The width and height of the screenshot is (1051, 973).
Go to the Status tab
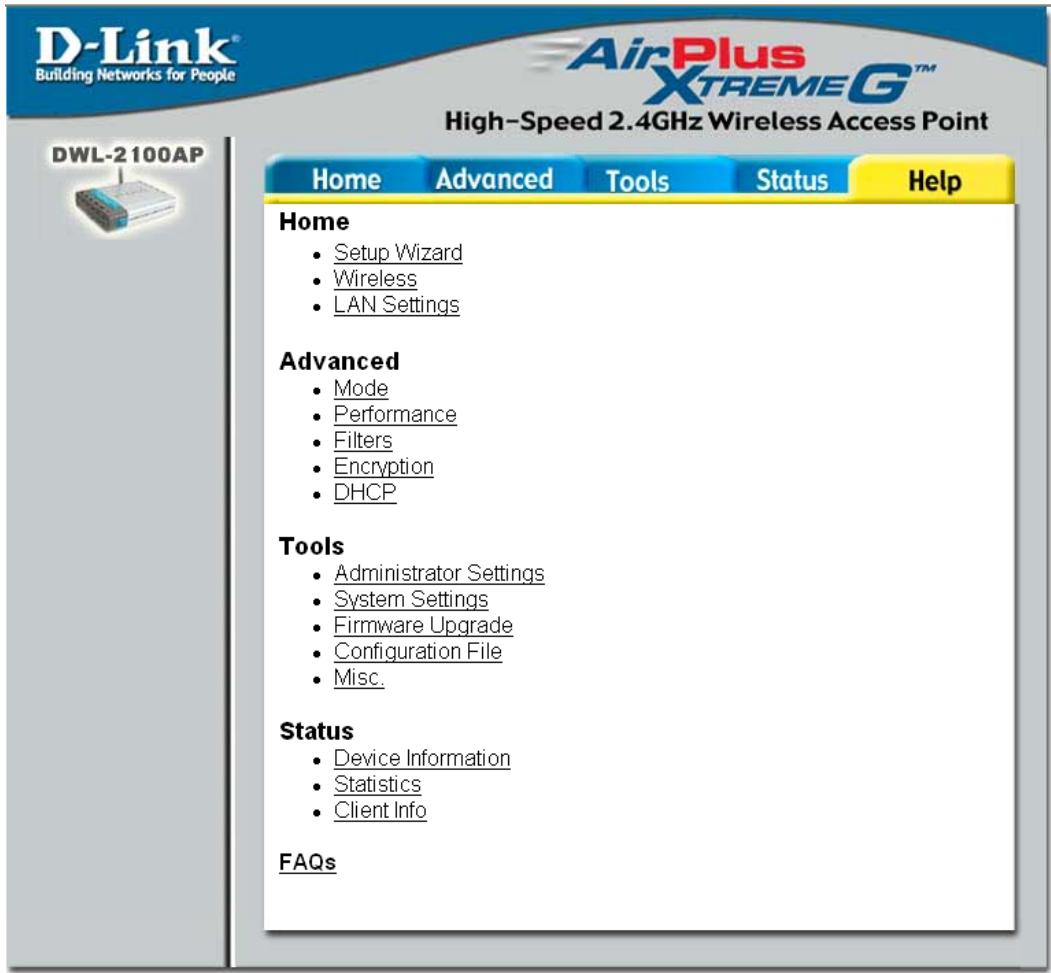(x=792, y=180)
